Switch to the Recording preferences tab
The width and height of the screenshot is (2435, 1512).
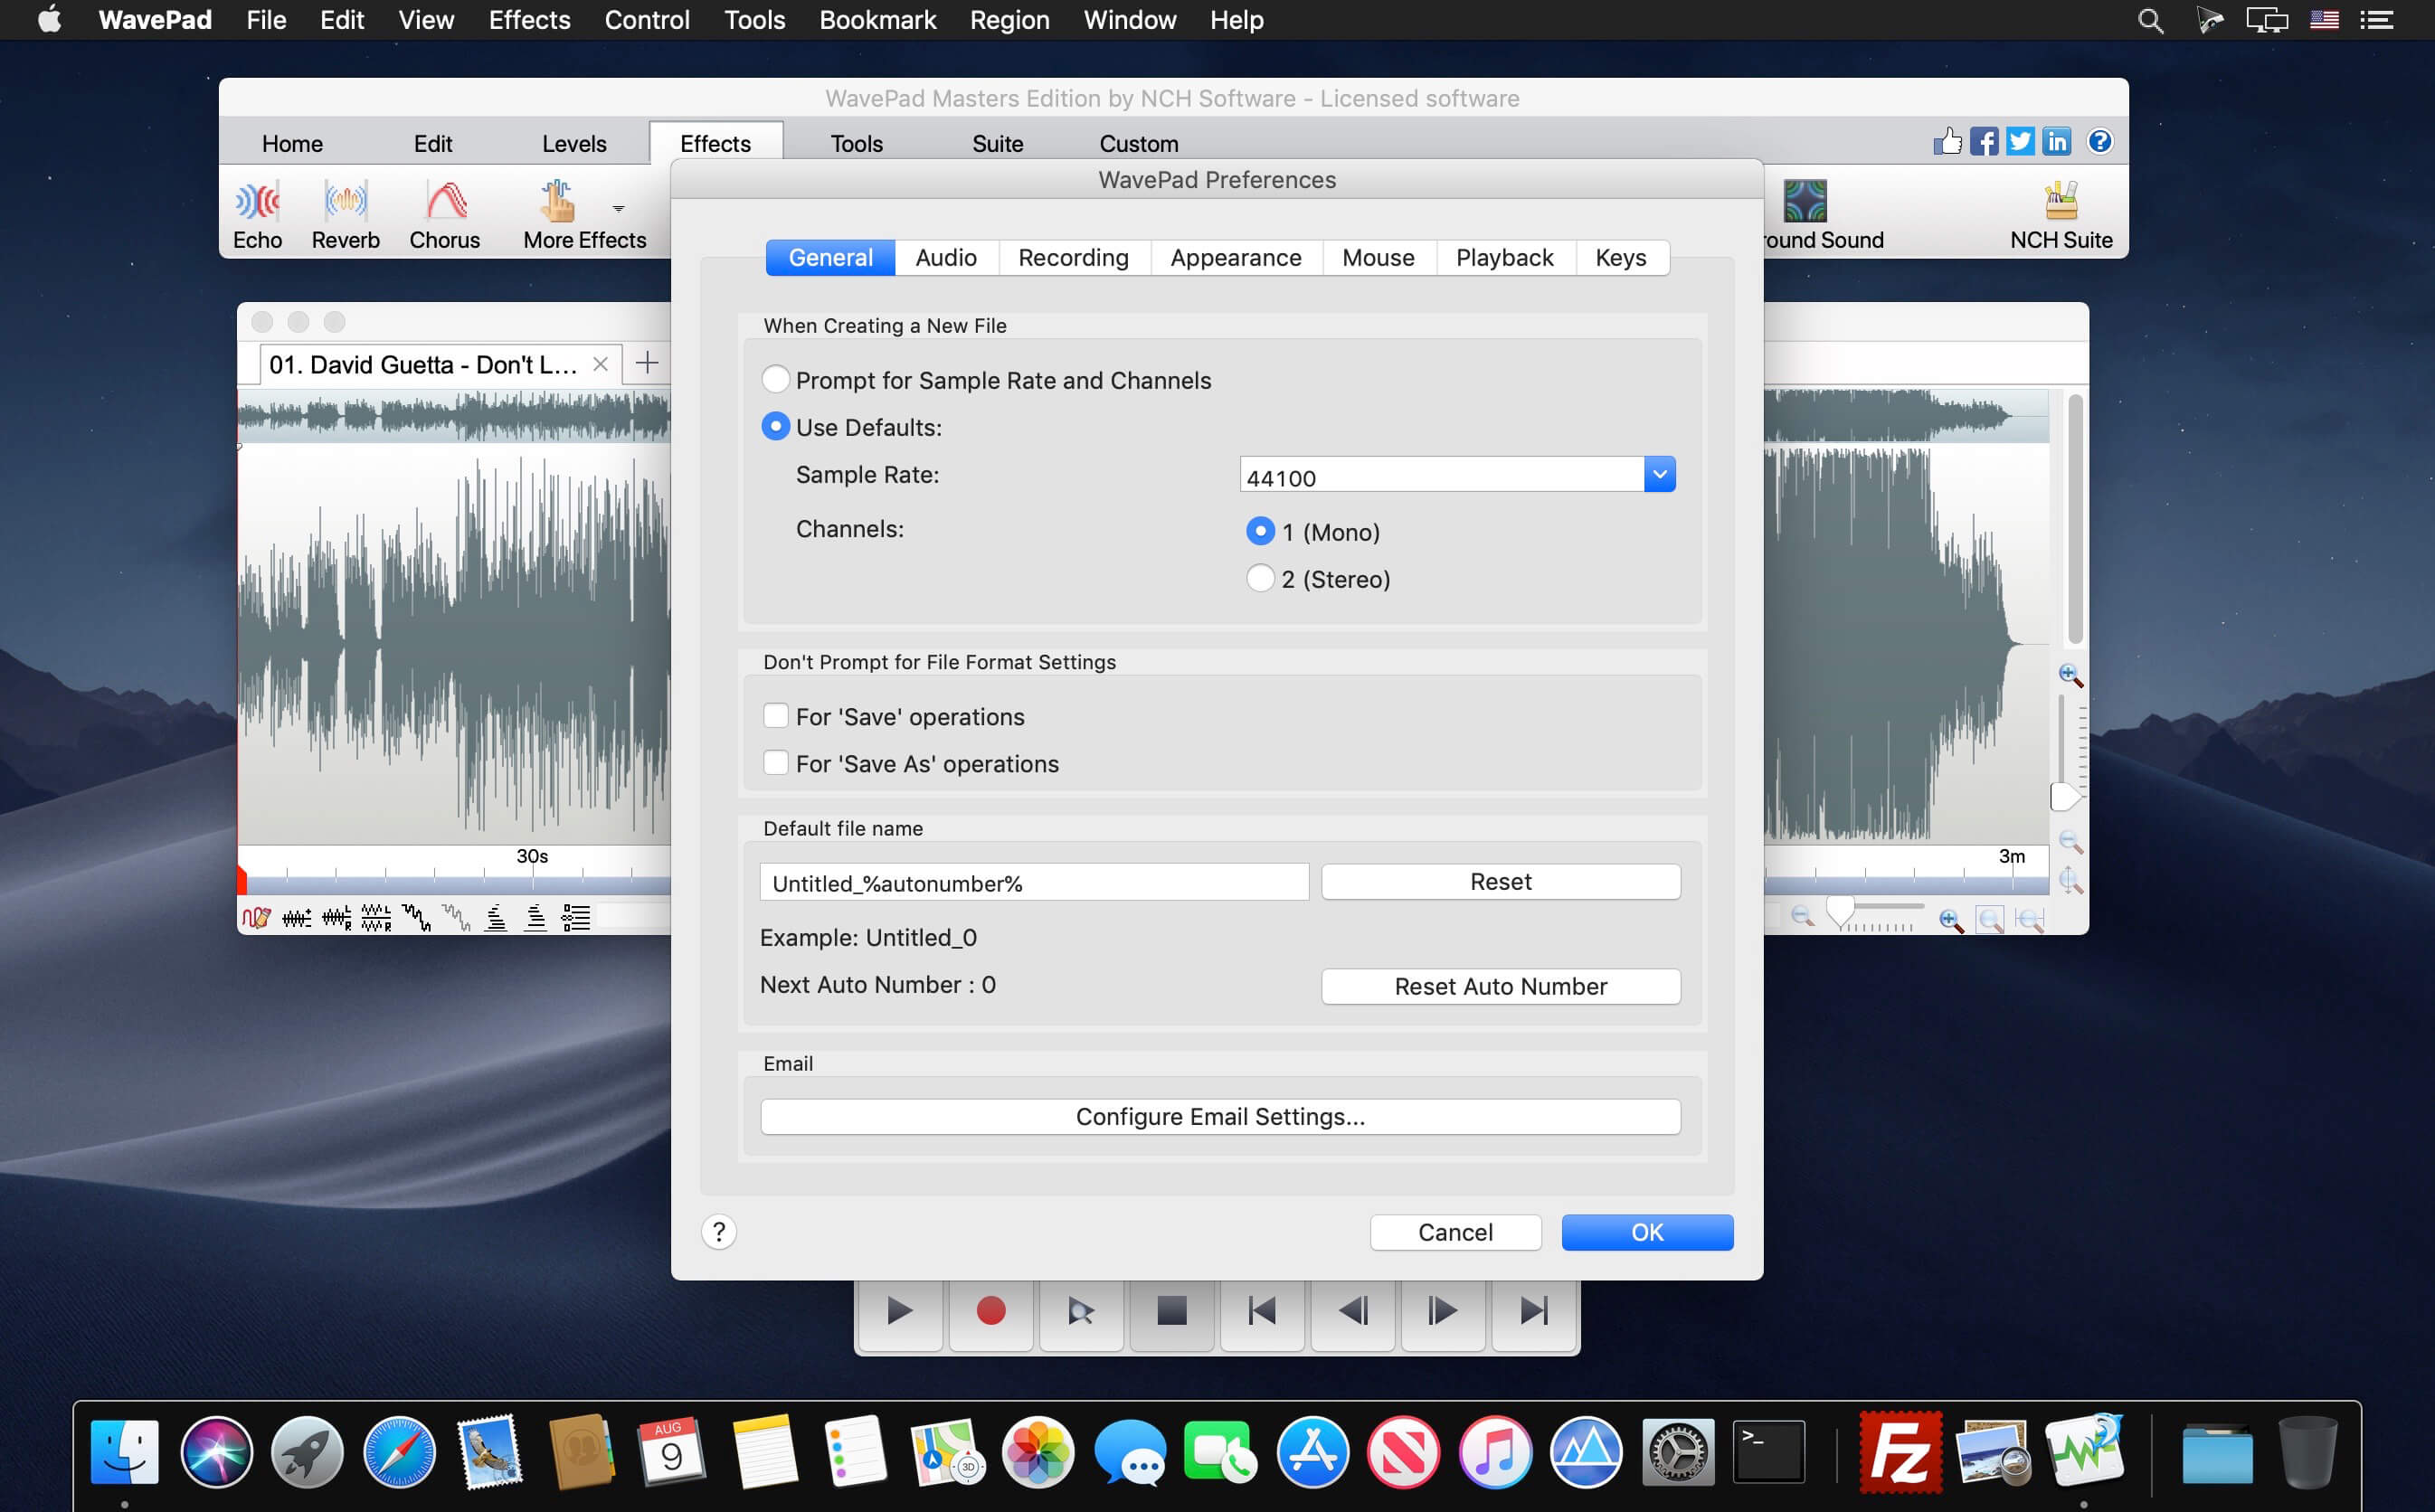(x=1073, y=258)
